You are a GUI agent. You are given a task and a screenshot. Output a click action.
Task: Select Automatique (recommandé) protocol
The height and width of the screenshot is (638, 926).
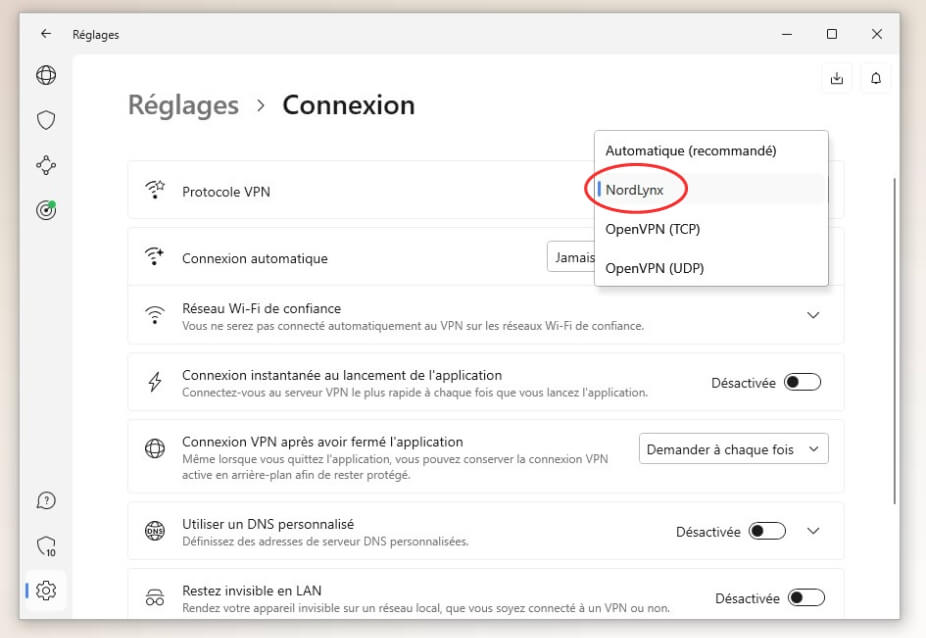coord(711,151)
